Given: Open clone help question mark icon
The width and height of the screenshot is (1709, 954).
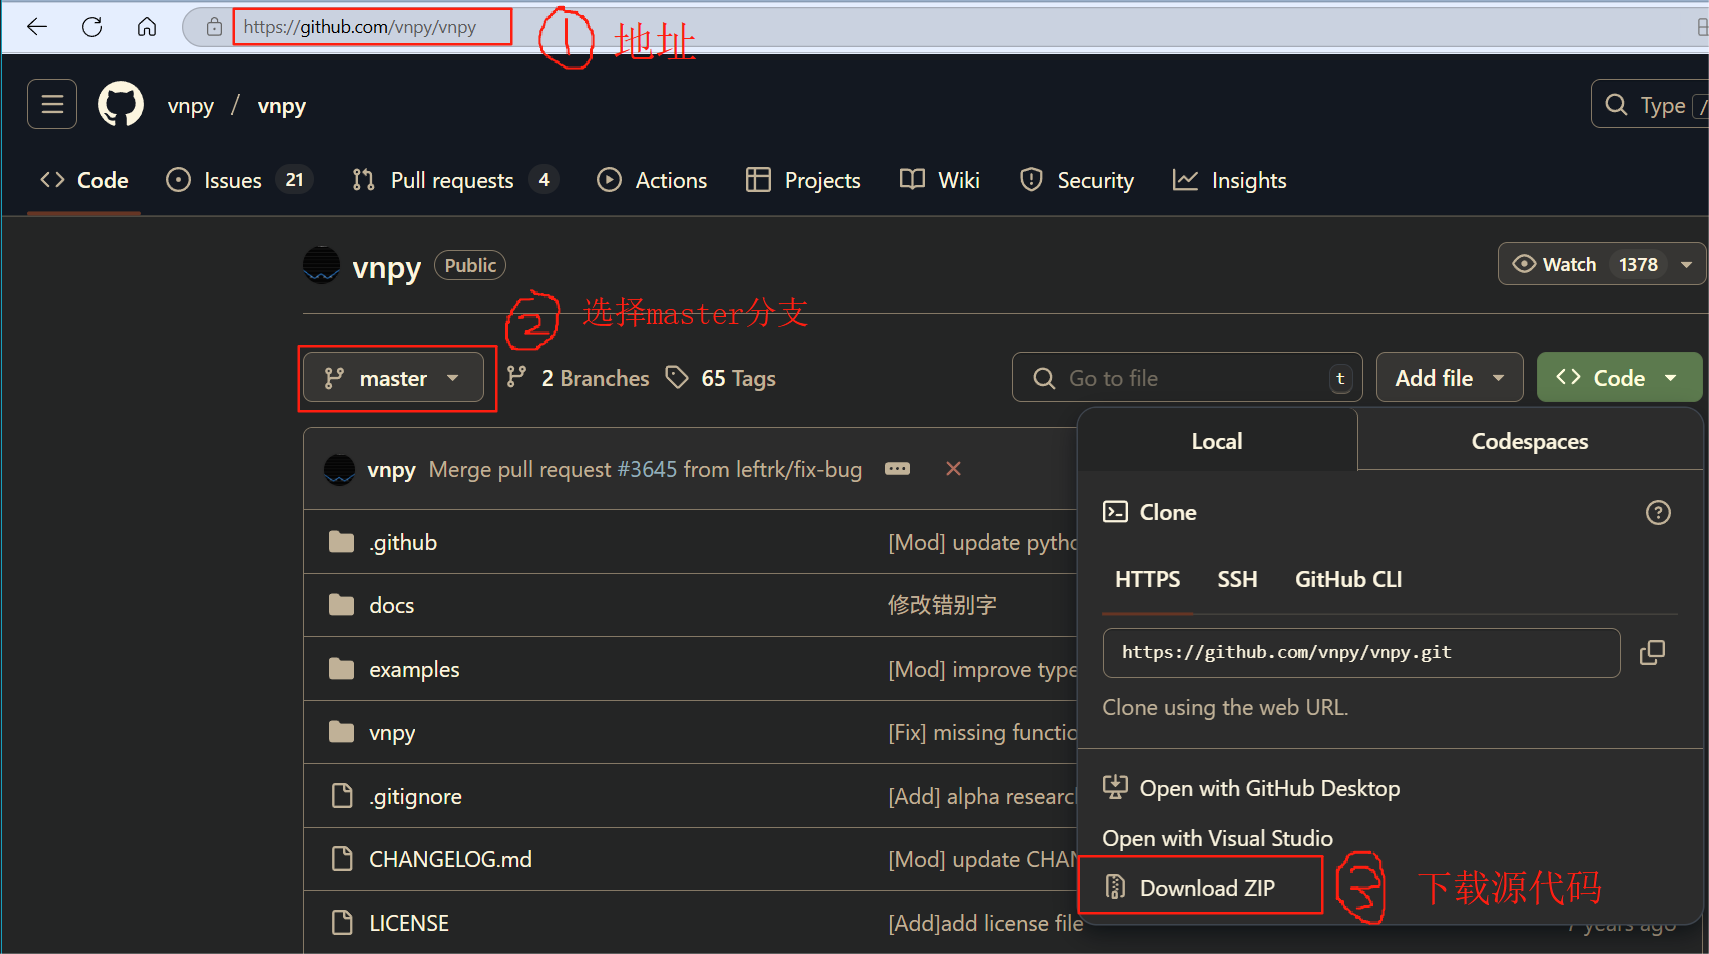Looking at the screenshot, I should click(x=1658, y=513).
